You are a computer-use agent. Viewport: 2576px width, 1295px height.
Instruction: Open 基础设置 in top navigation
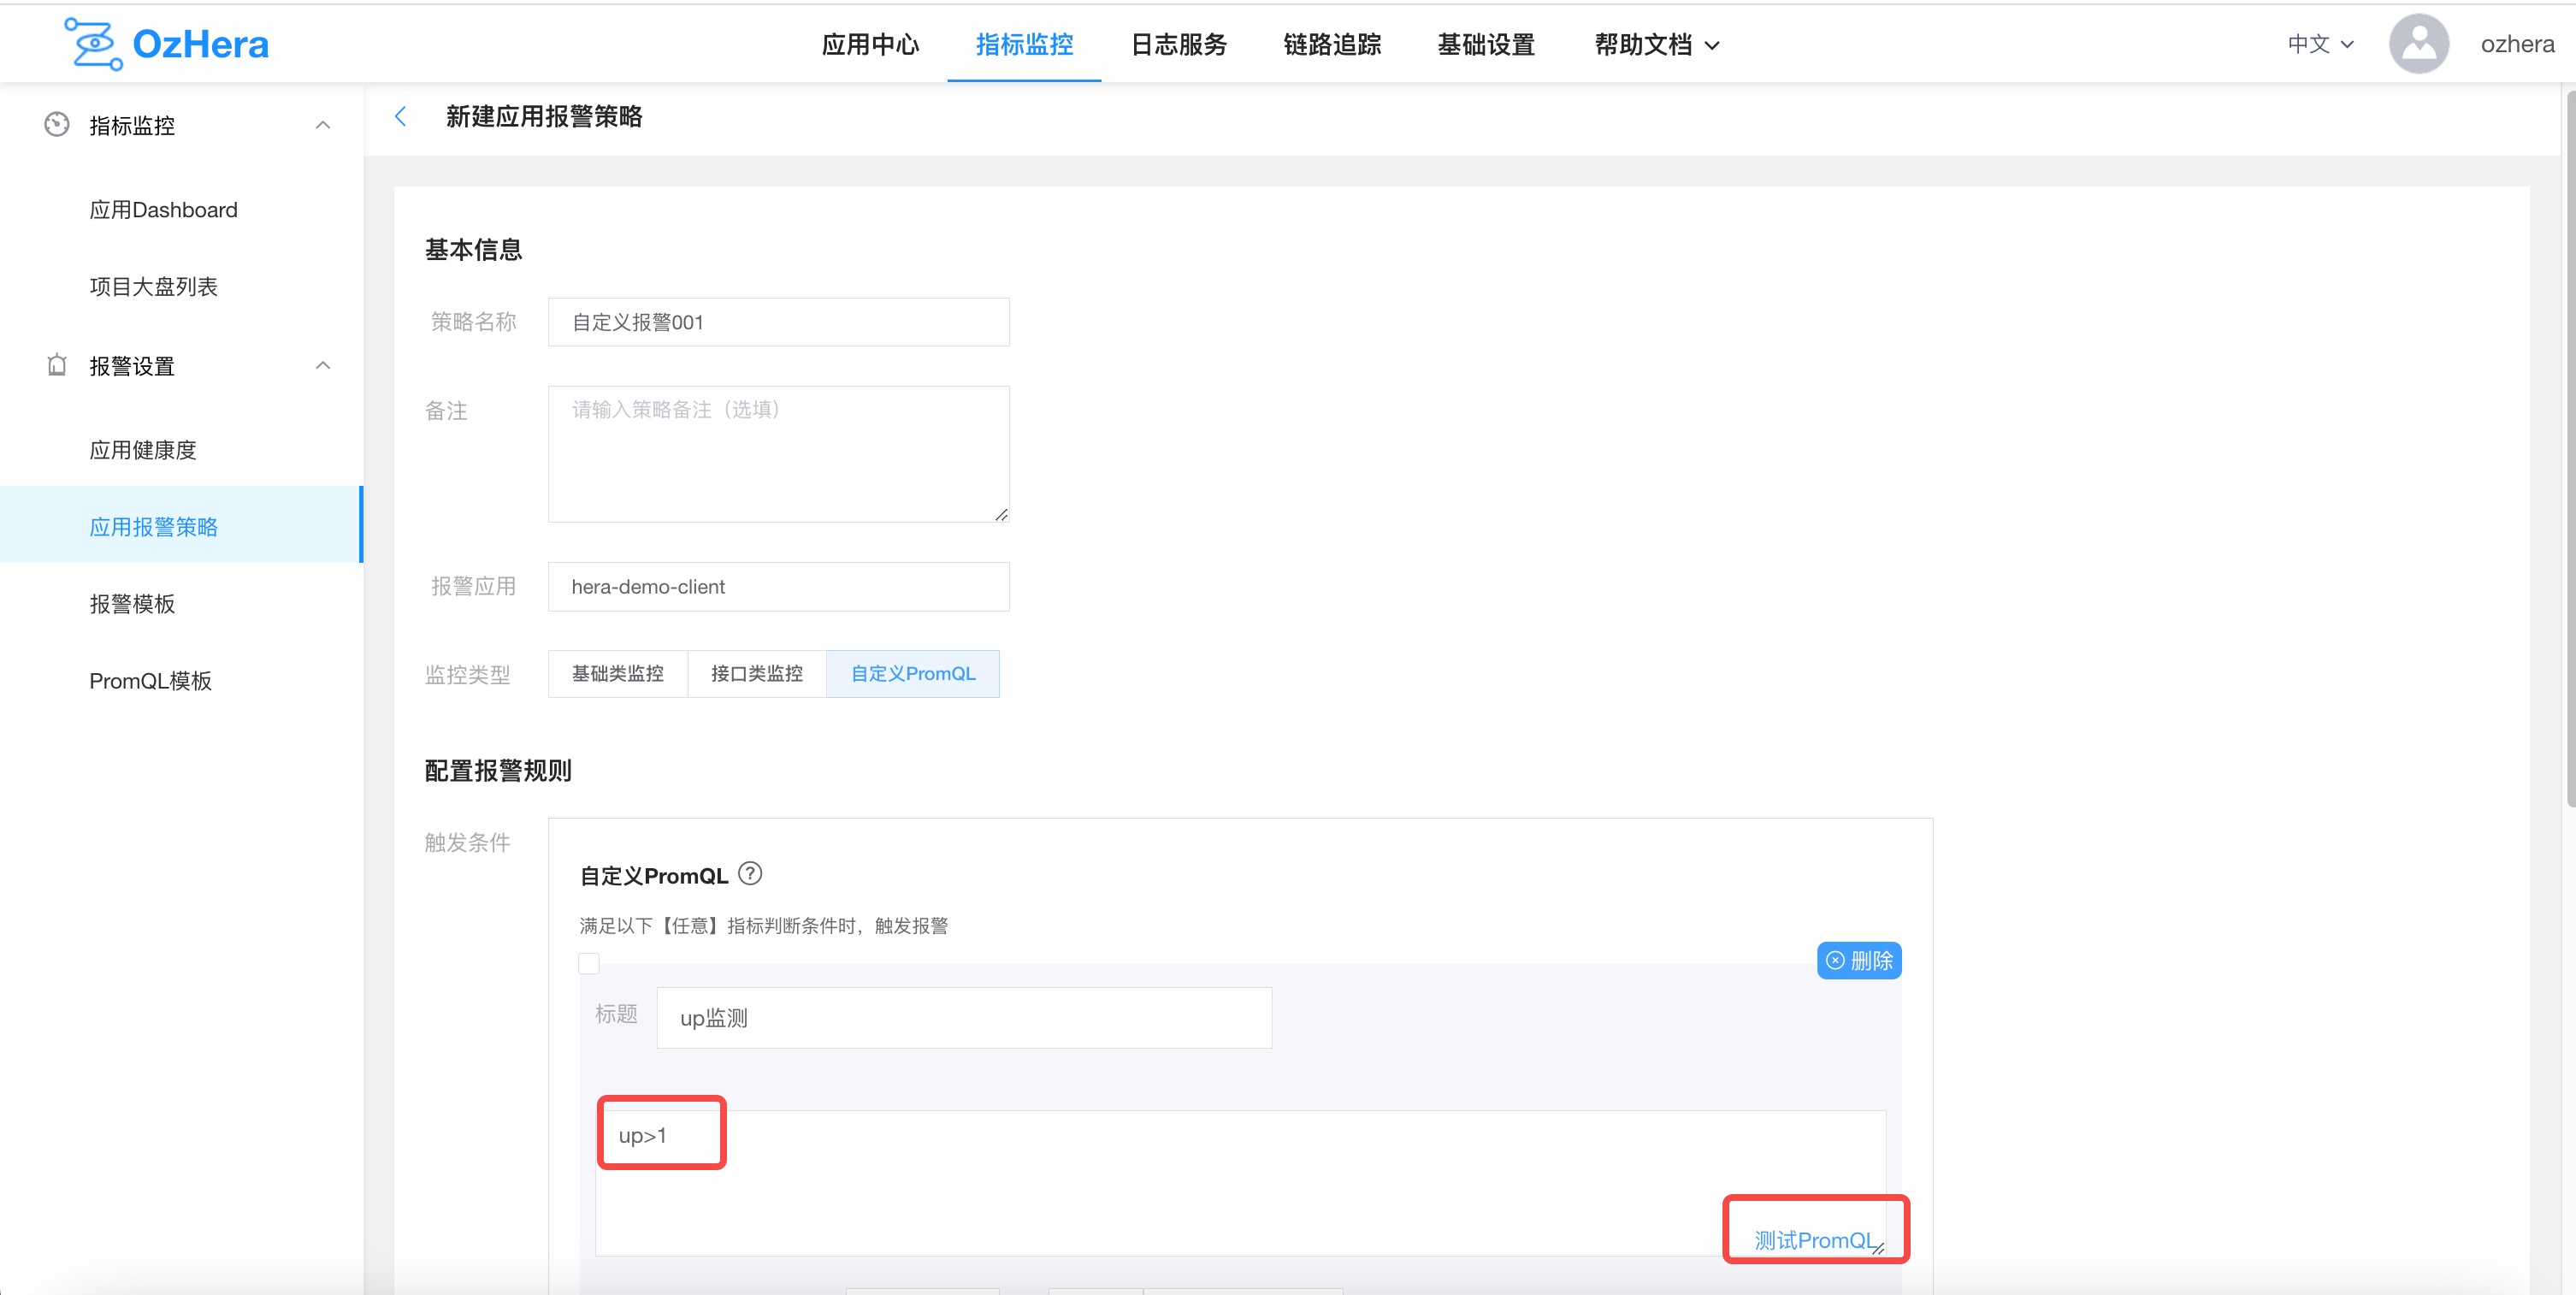[1486, 45]
